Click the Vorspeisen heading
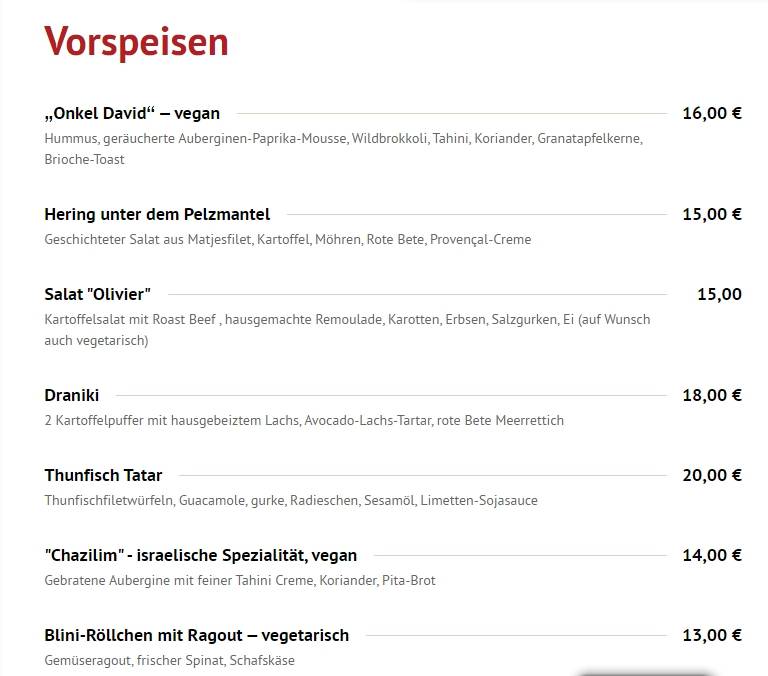768x676 pixels. click(x=136, y=42)
